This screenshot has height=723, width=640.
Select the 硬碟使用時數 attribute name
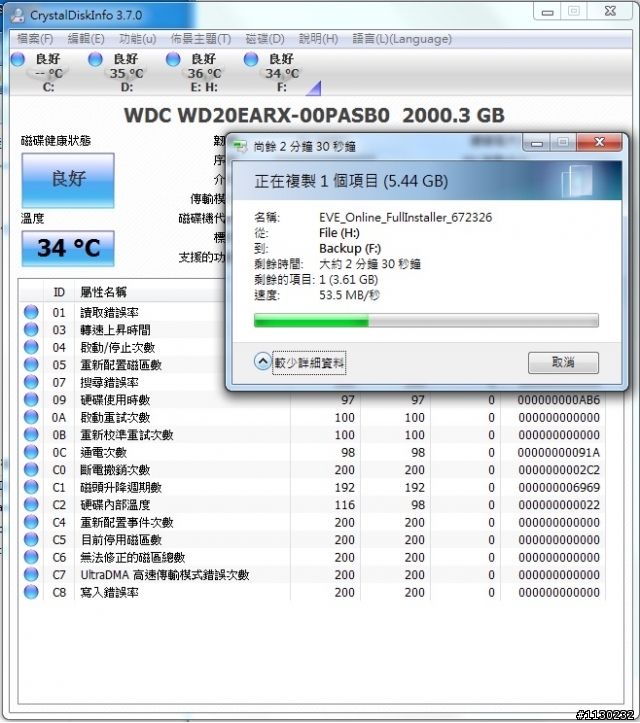115,400
